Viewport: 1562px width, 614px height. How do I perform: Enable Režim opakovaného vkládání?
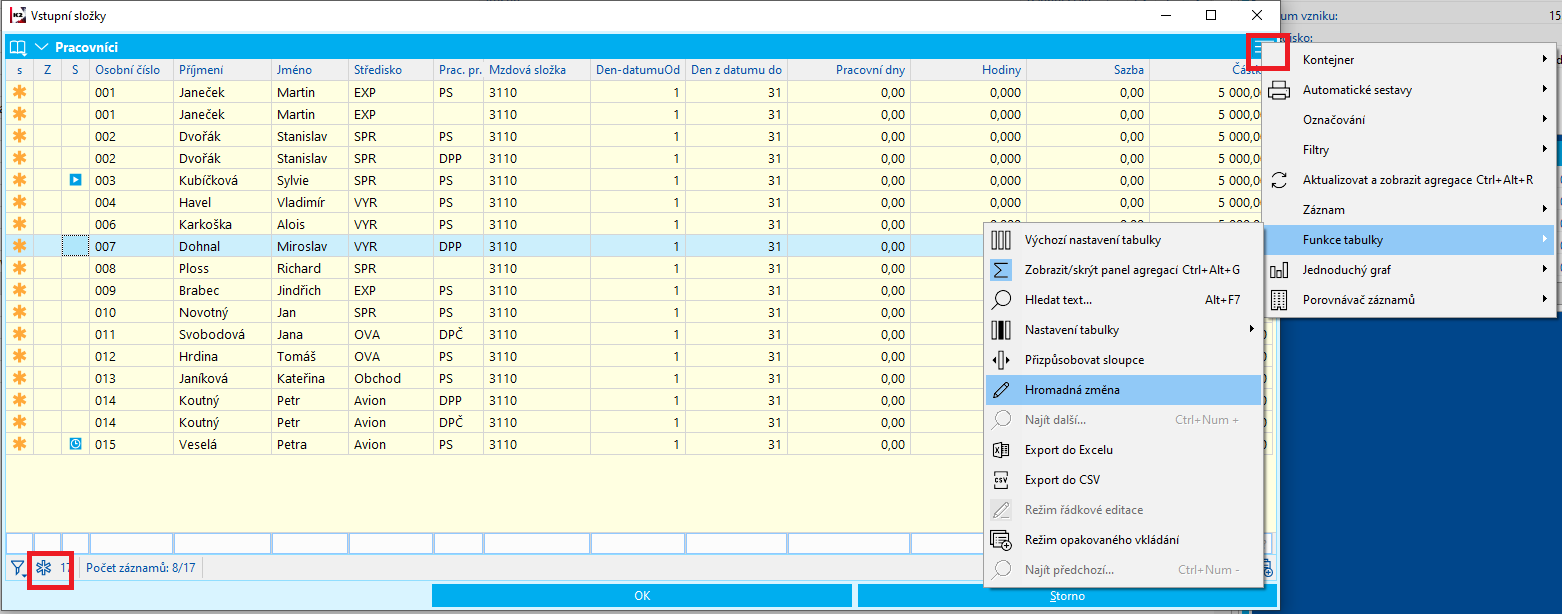1124,540
